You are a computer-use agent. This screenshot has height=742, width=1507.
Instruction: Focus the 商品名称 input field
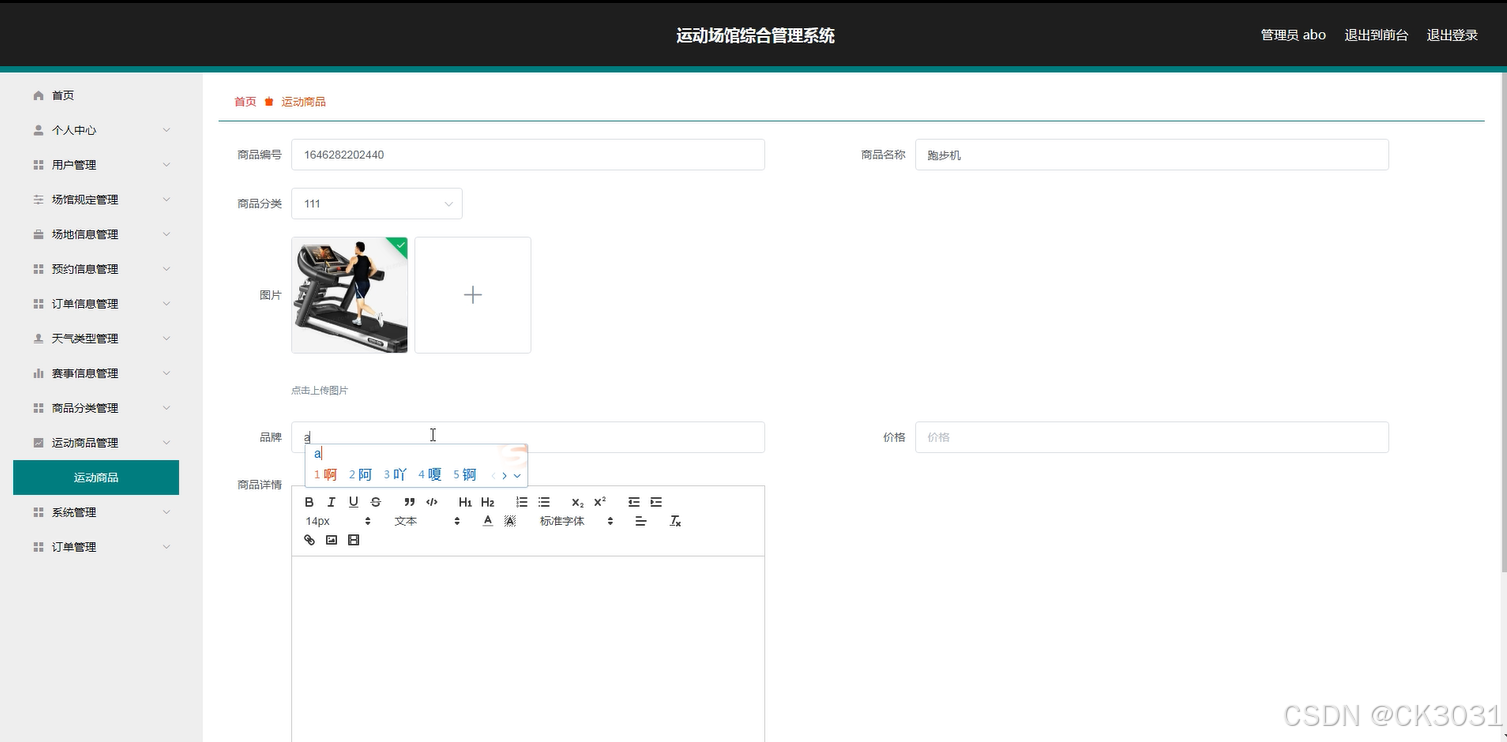pyautogui.click(x=1152, y=155)
